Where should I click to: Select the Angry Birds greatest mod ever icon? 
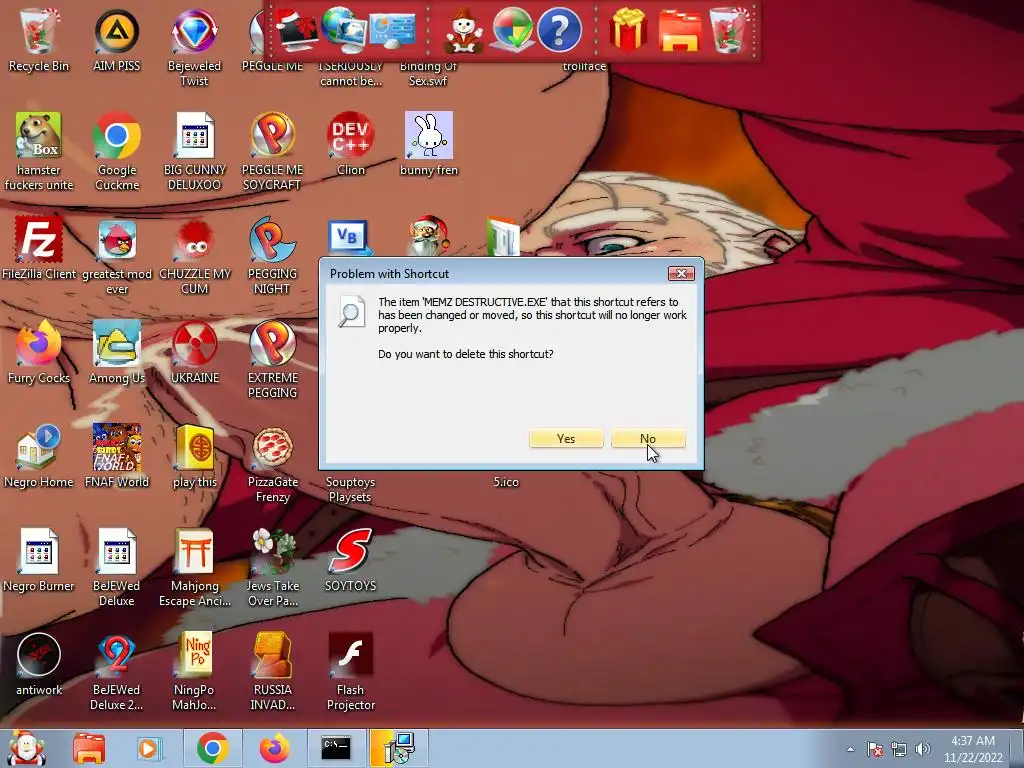(117, 256)
